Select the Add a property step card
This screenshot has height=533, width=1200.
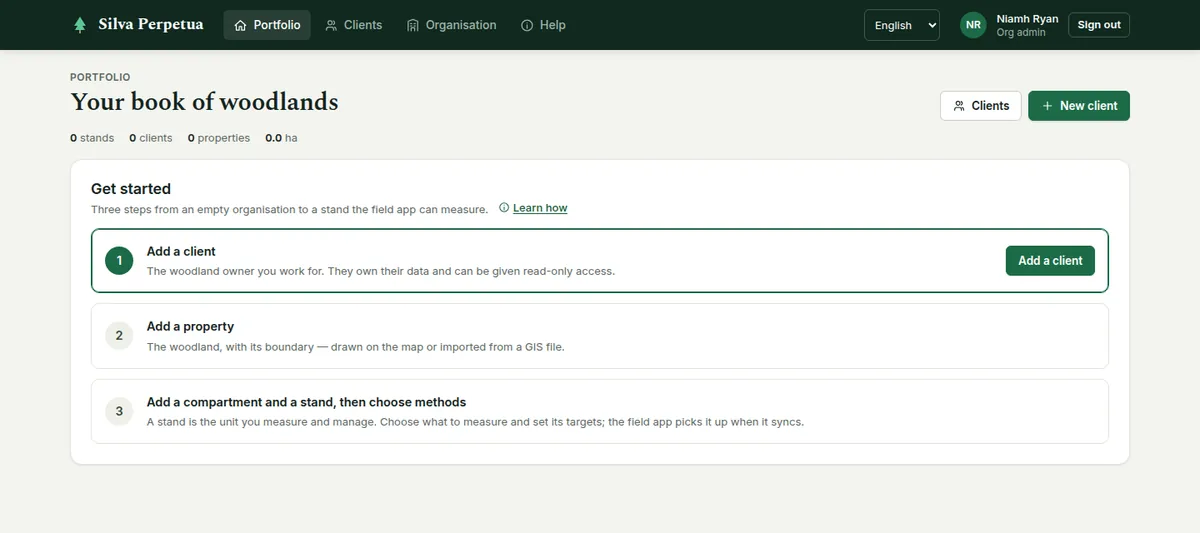tap(600, 336)
